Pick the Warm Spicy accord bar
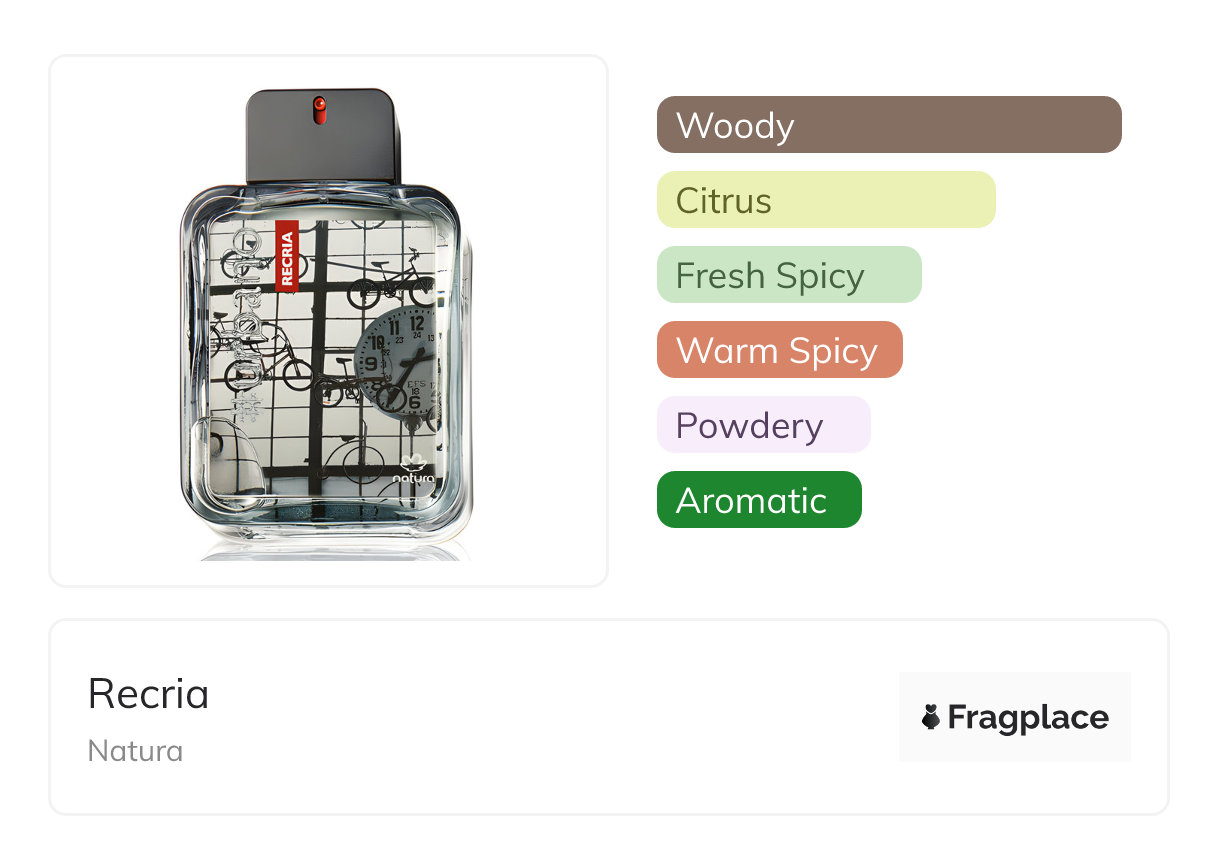This screenshot has width=1218, height=864. (779, 350)
